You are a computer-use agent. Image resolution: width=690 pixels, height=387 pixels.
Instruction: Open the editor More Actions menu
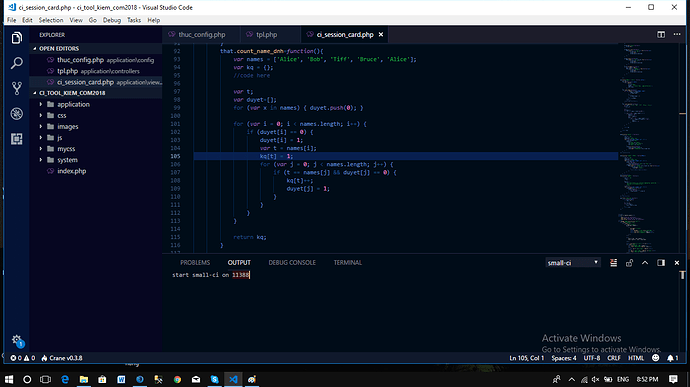click(677, 34)
